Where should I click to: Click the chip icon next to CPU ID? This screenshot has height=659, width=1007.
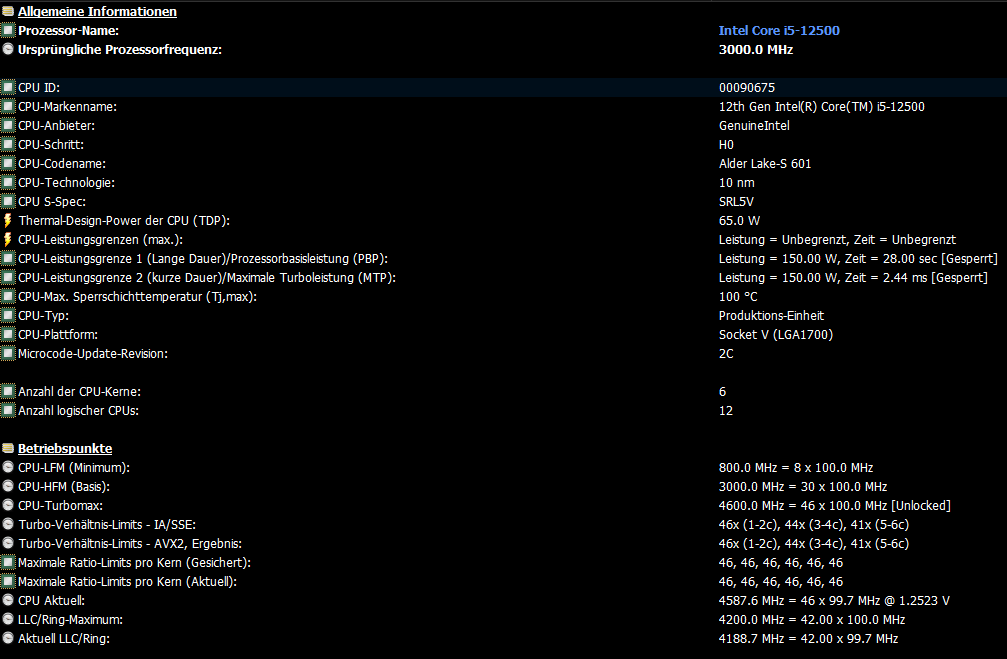coord(8,87)
